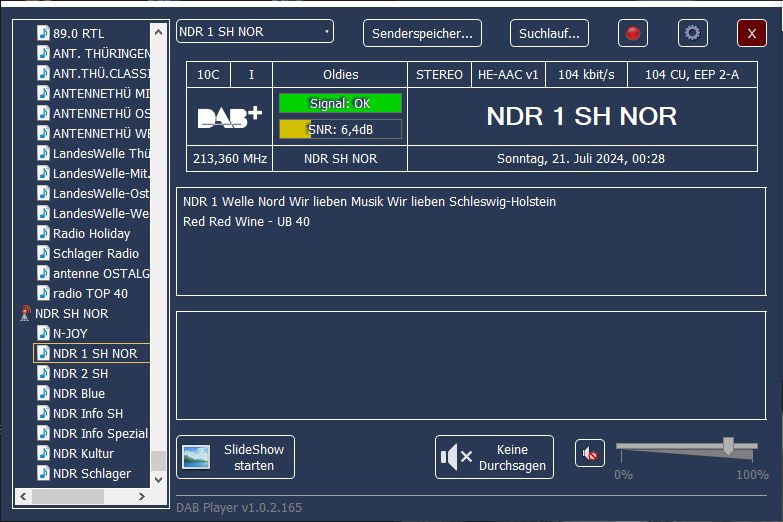The image size is (783, 522).
Task: Toggle announcements with Keine Durchsagen button
Action: tap(494, 457)
